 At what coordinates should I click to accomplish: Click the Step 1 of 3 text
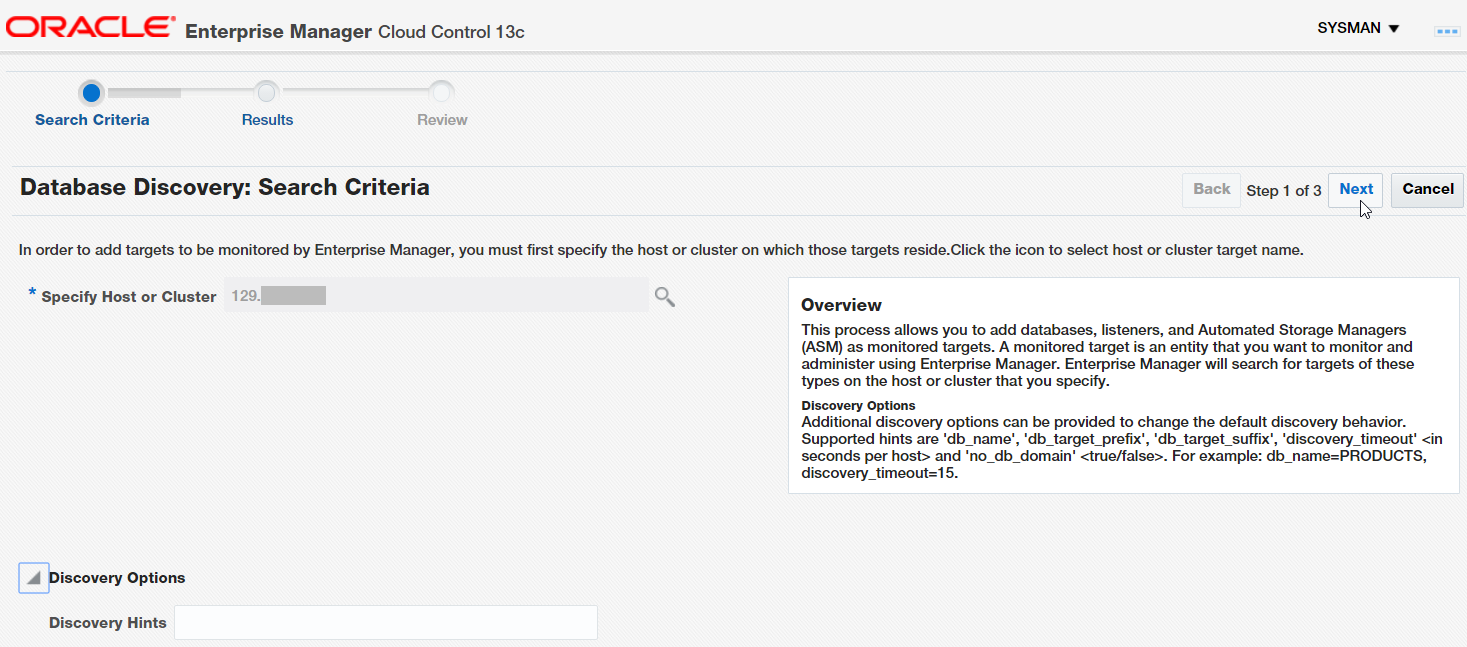pos(1284,190)
